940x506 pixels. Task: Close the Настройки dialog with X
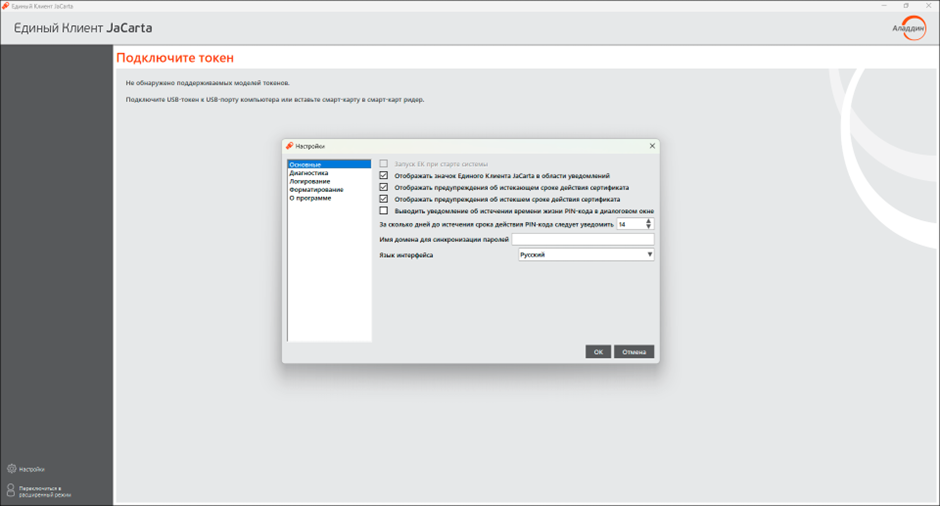(652, 146)
